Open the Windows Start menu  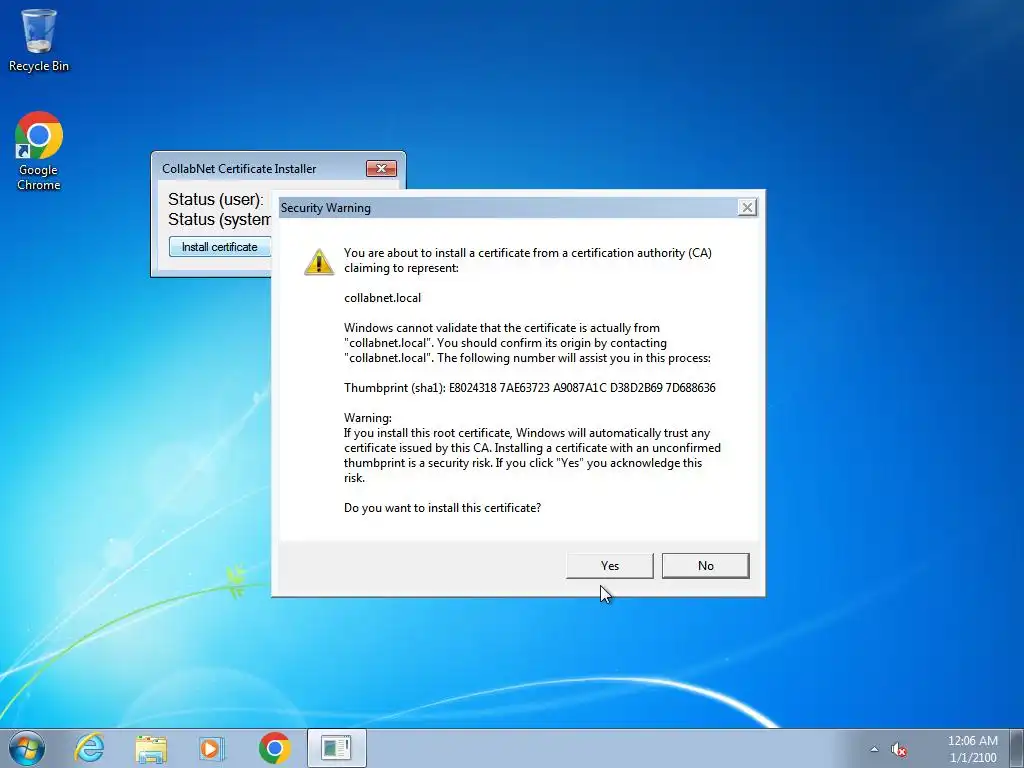click(27, 748)
